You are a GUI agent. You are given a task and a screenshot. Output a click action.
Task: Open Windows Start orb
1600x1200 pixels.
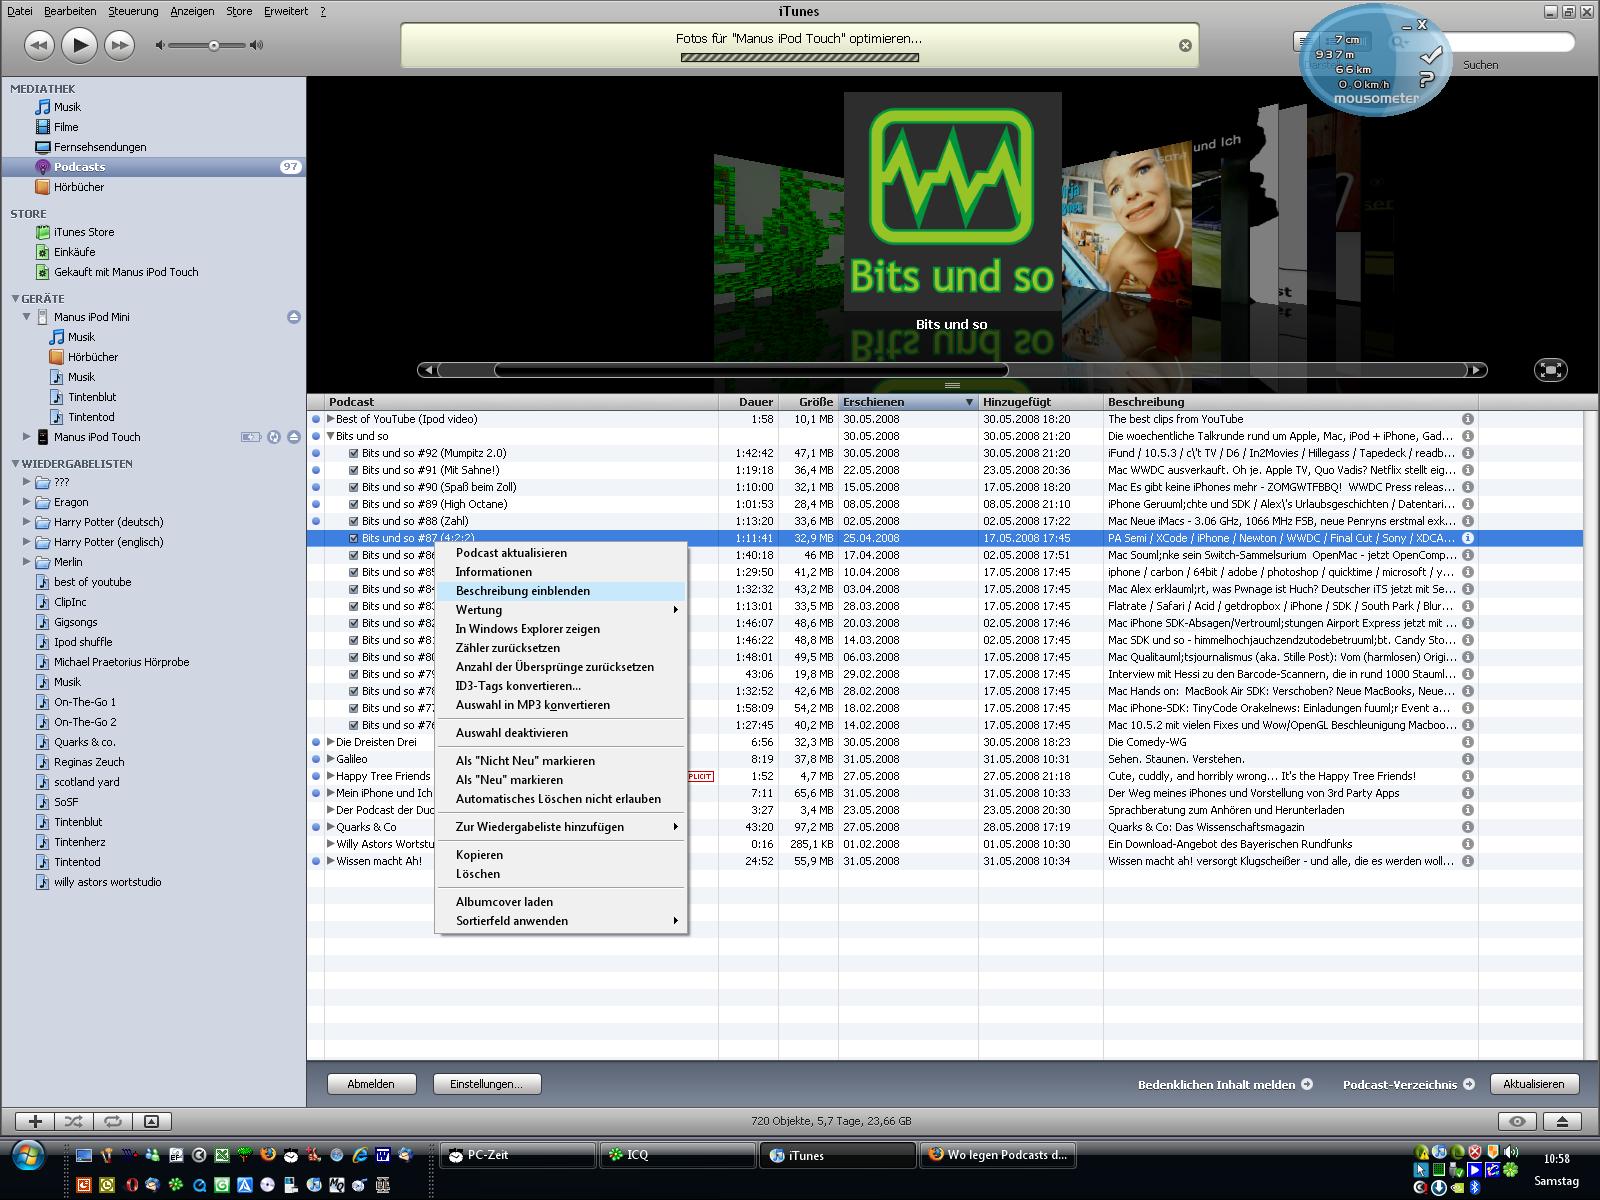pos(28,1156)
